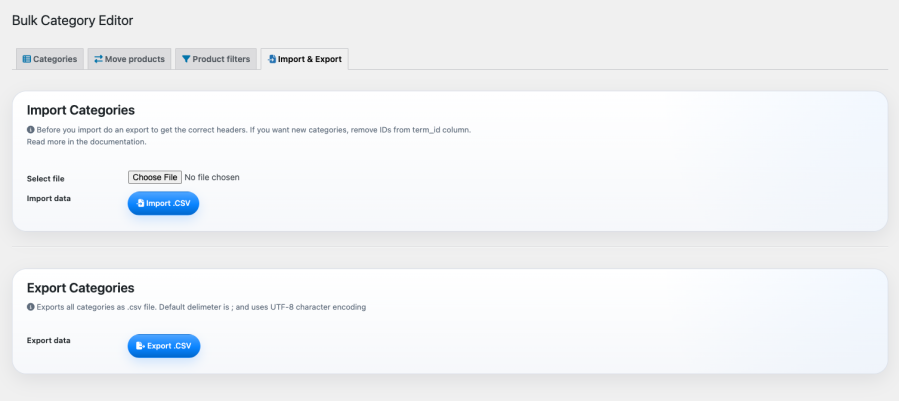The image size is (899, 401).
Task: Switch to Move products tab
Action: [x=130, y=59]
